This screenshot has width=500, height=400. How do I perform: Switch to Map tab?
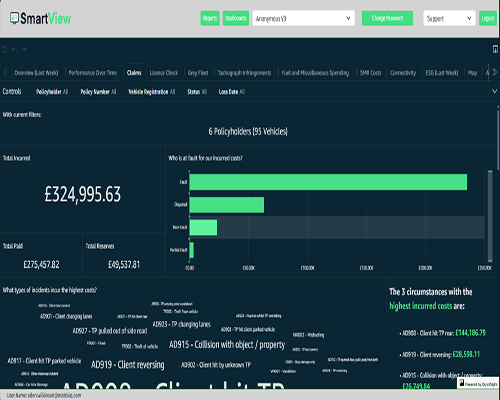click(472, 73)
